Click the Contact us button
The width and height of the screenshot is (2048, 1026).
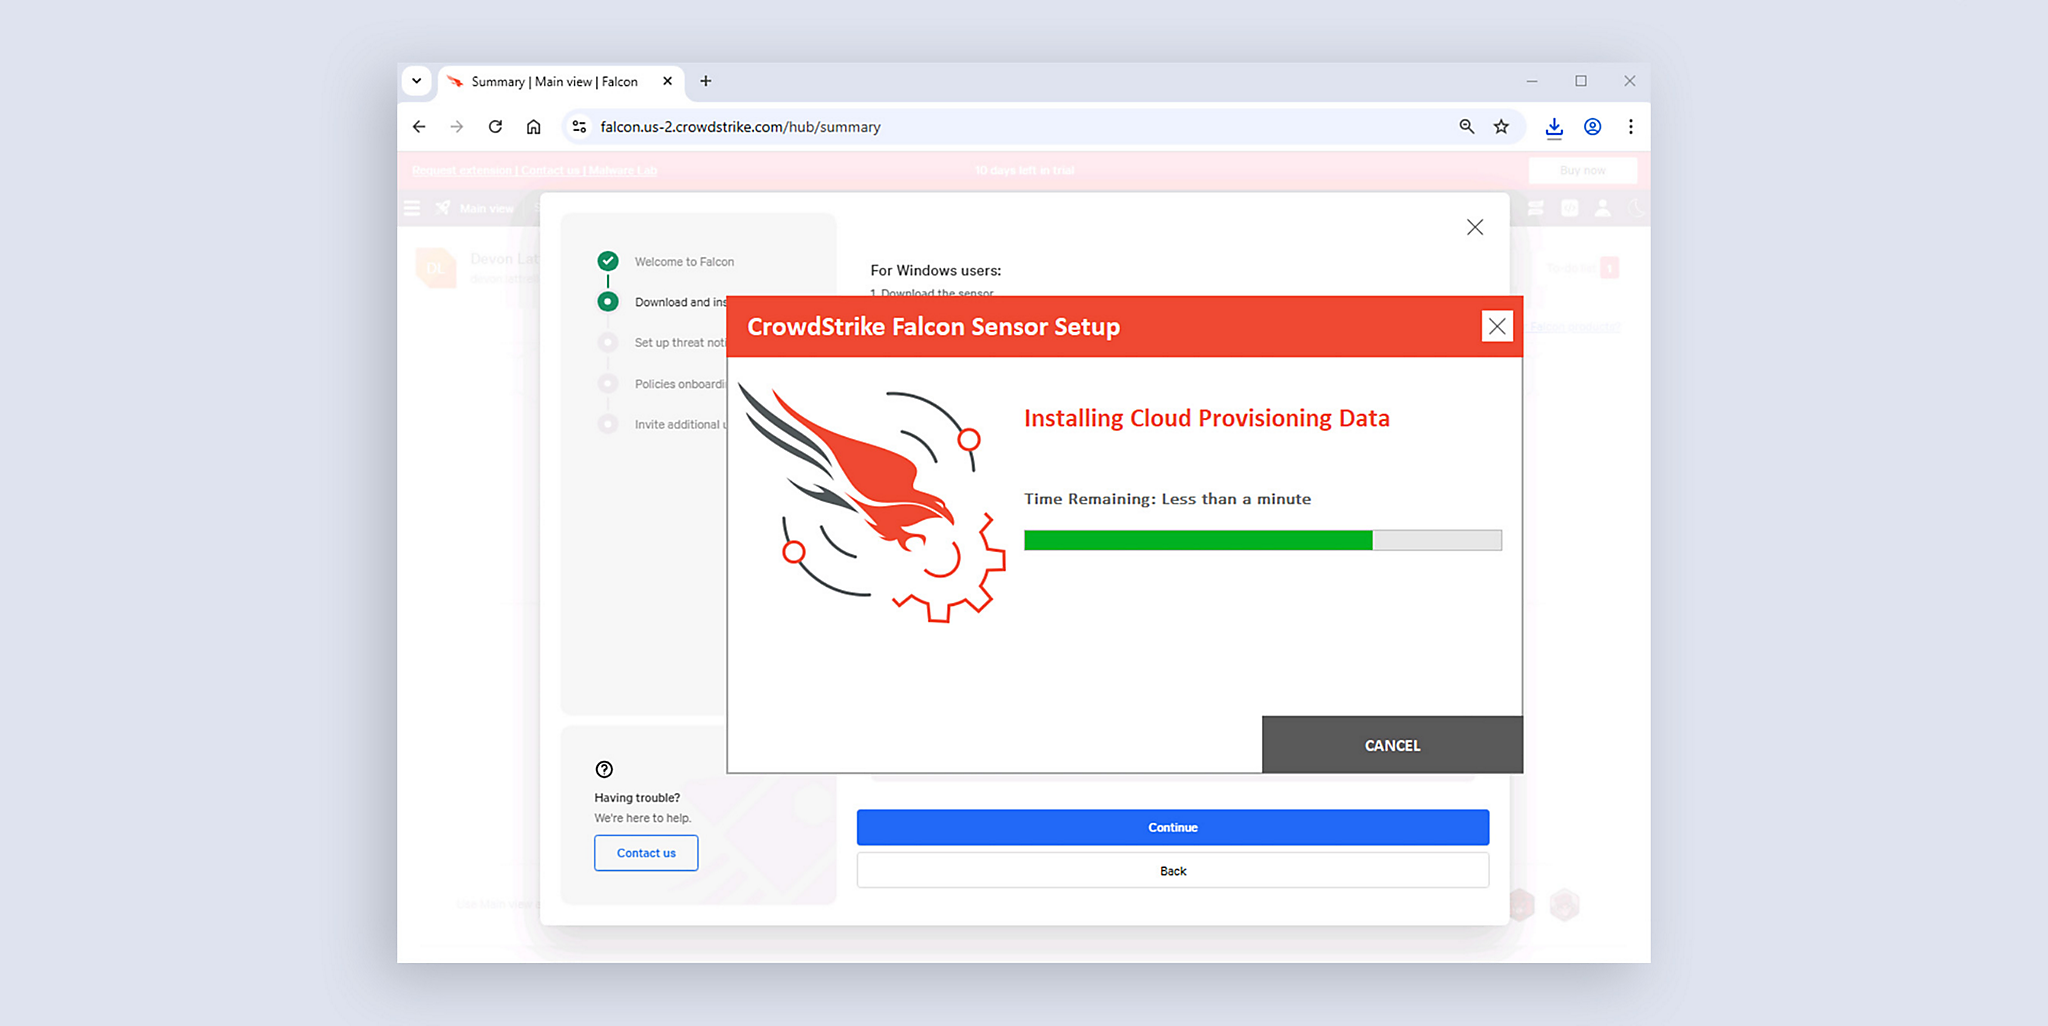point(645,852)
